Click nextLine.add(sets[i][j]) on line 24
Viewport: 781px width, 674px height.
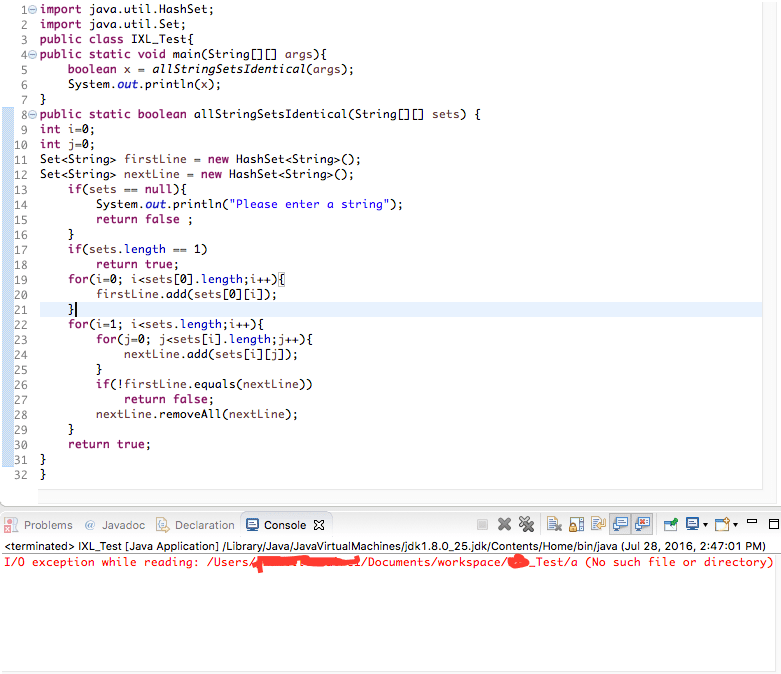point(211,354)
